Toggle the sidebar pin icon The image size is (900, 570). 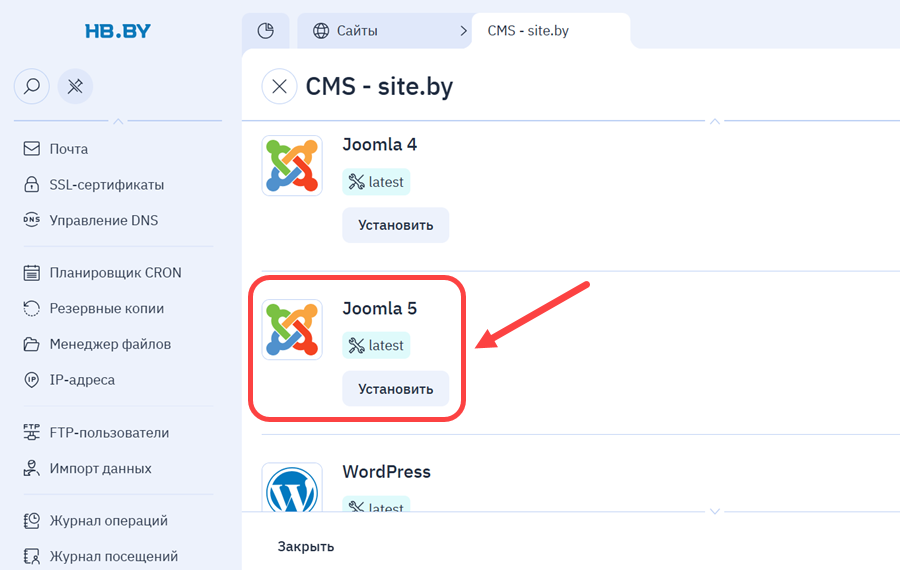[x=75, y=86]
